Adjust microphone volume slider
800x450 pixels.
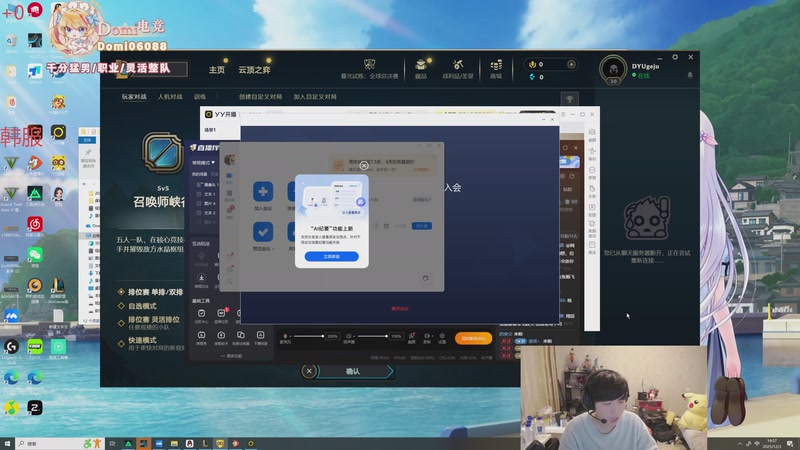(x=308, y=336)
